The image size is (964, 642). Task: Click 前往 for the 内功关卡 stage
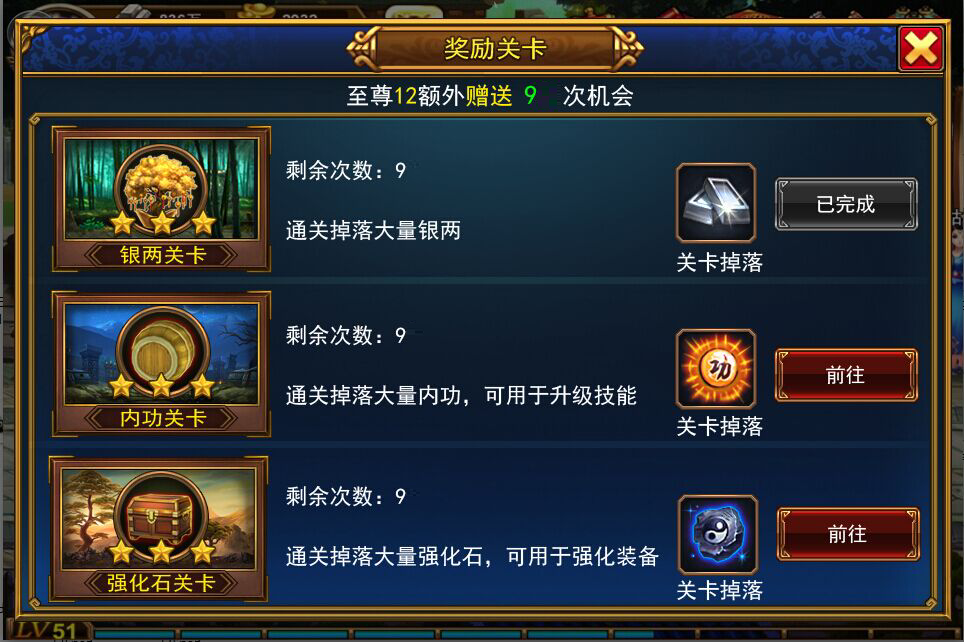pos(846,375)
